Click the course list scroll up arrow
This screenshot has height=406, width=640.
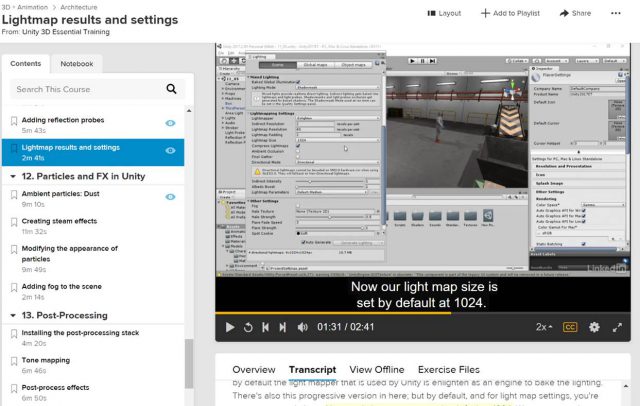[x=189, y=111]
